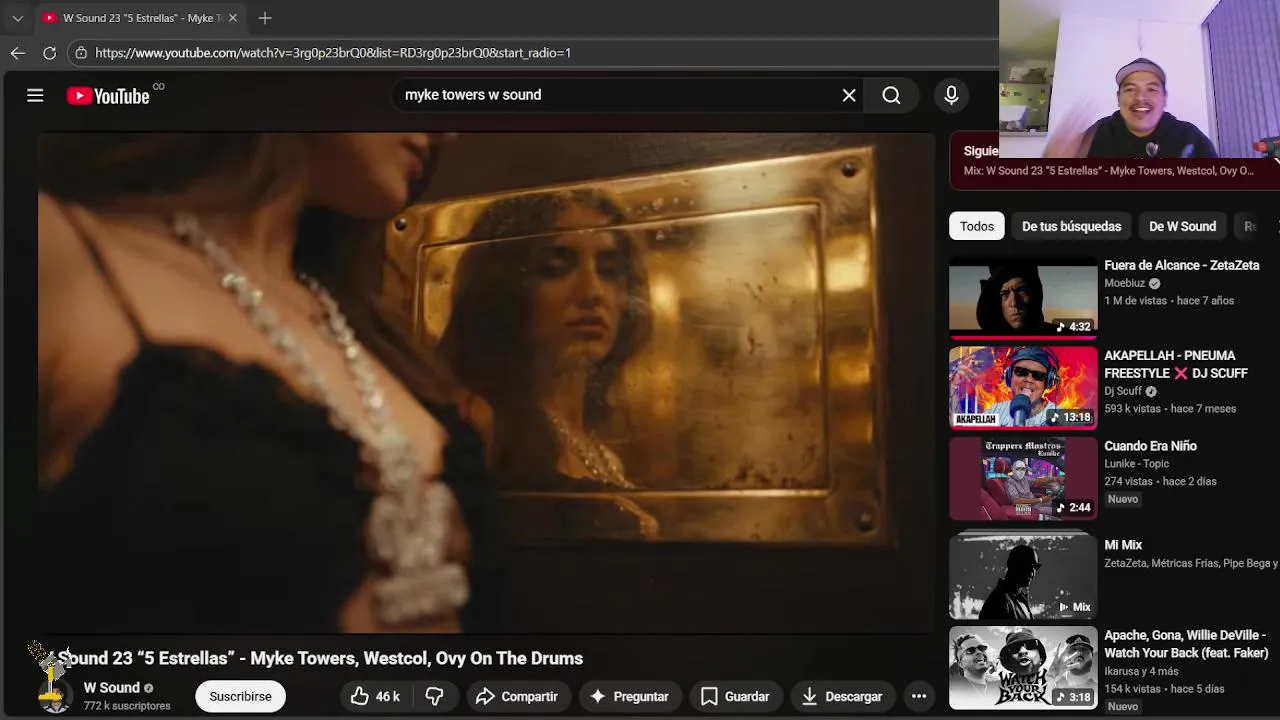The image size is (1280, 720).
Task: View site information icon in address bar
Action: [81, 52]
